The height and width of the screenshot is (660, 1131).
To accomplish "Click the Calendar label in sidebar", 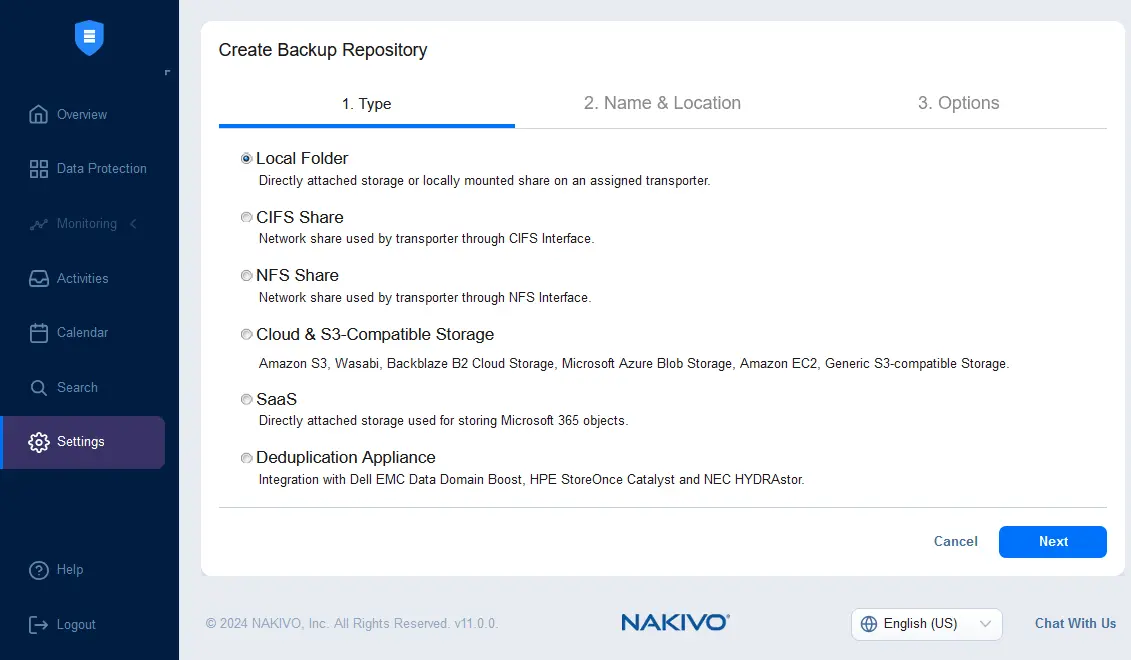I will pos(82,333).
